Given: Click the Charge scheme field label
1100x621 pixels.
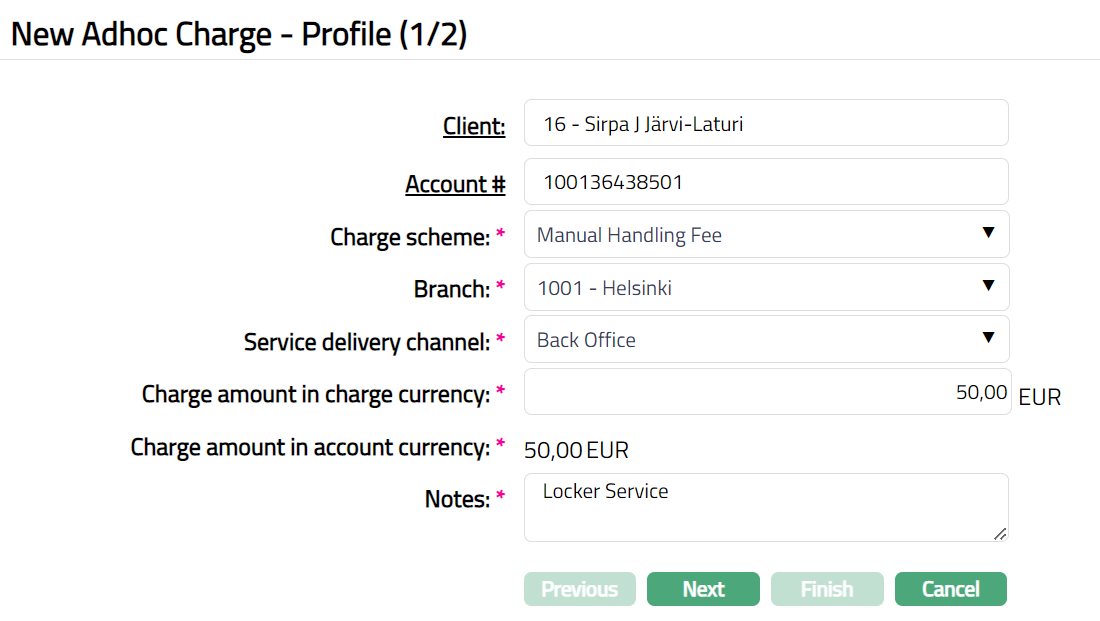Looking at the screenshot, I should 410,237.
